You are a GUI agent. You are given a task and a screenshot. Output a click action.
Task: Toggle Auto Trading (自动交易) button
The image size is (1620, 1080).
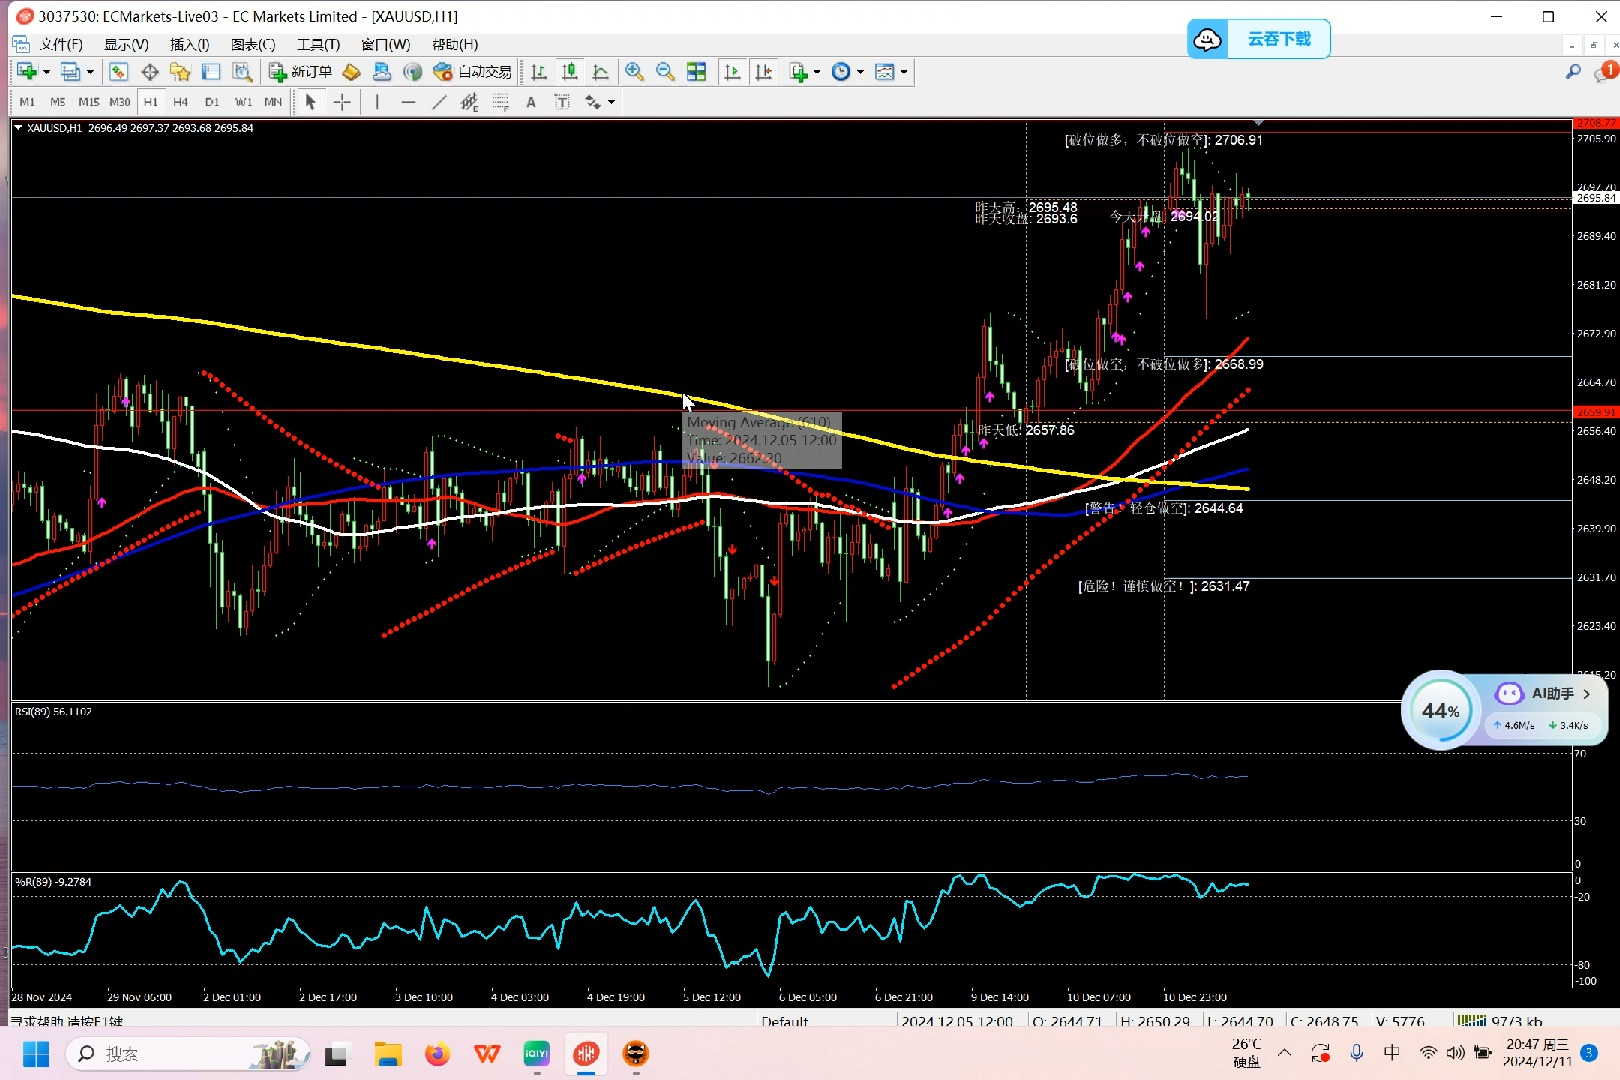tap(473, 72)
